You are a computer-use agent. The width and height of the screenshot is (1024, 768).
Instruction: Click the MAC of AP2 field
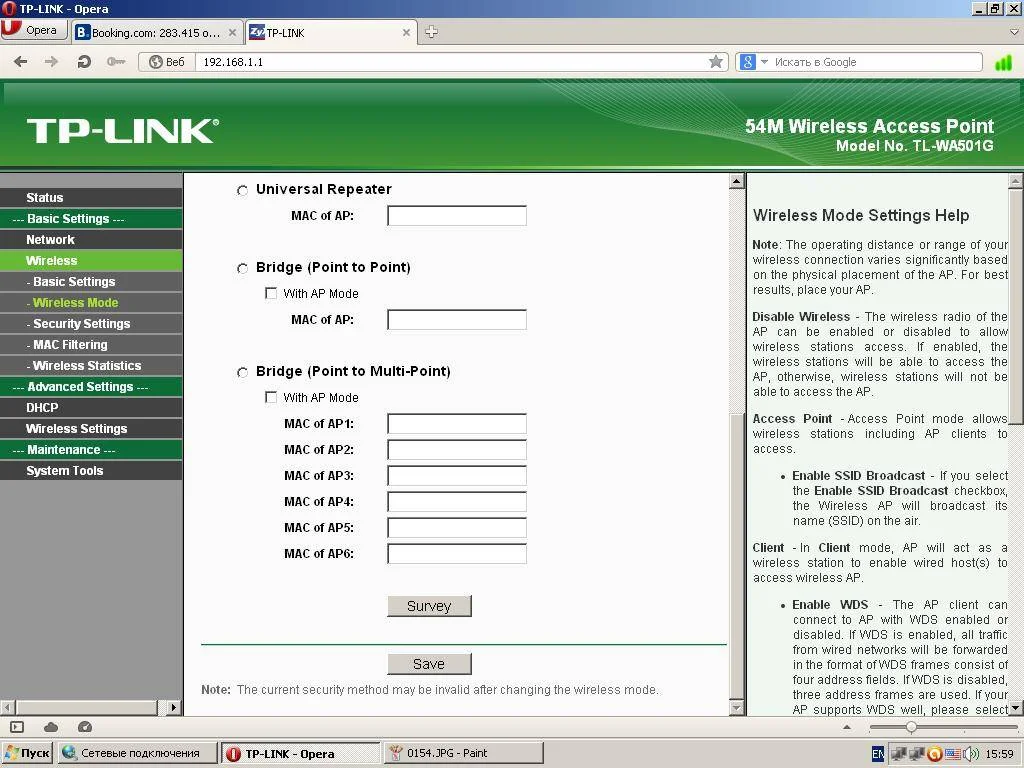tap(456, 449)
